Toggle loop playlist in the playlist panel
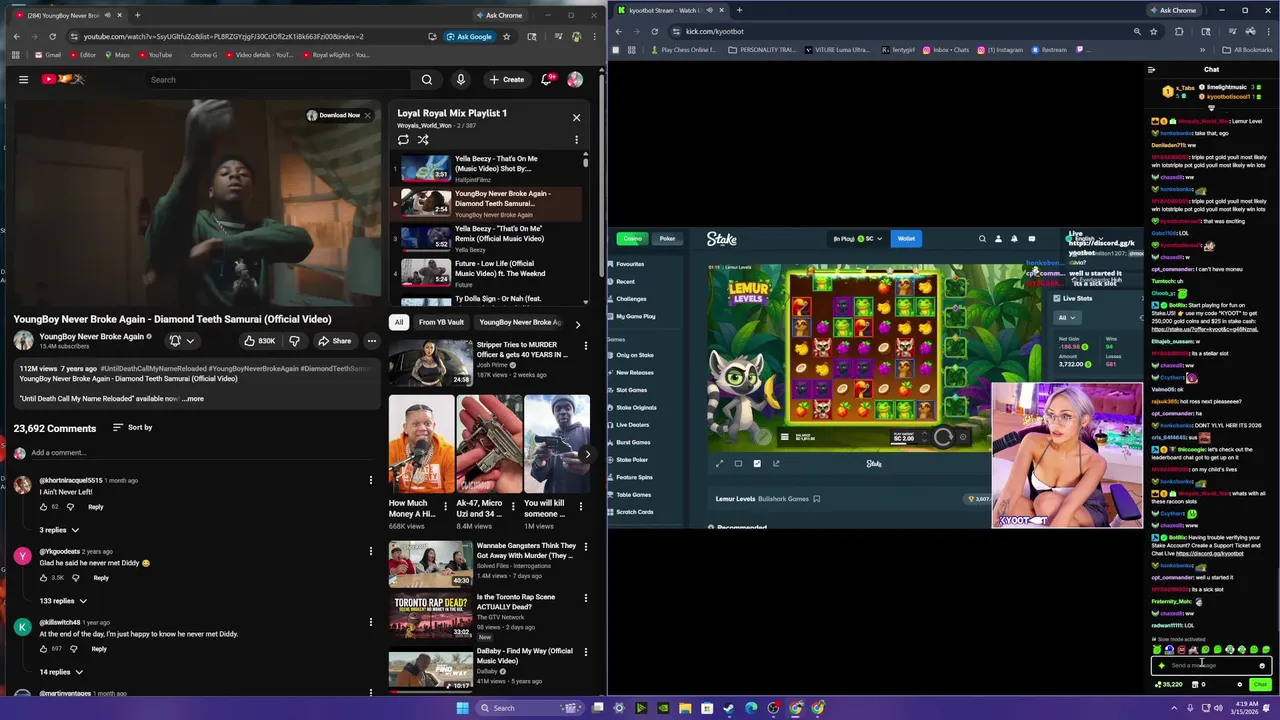The height and width of the screenshot is (720, 1280). pos(403,139)
